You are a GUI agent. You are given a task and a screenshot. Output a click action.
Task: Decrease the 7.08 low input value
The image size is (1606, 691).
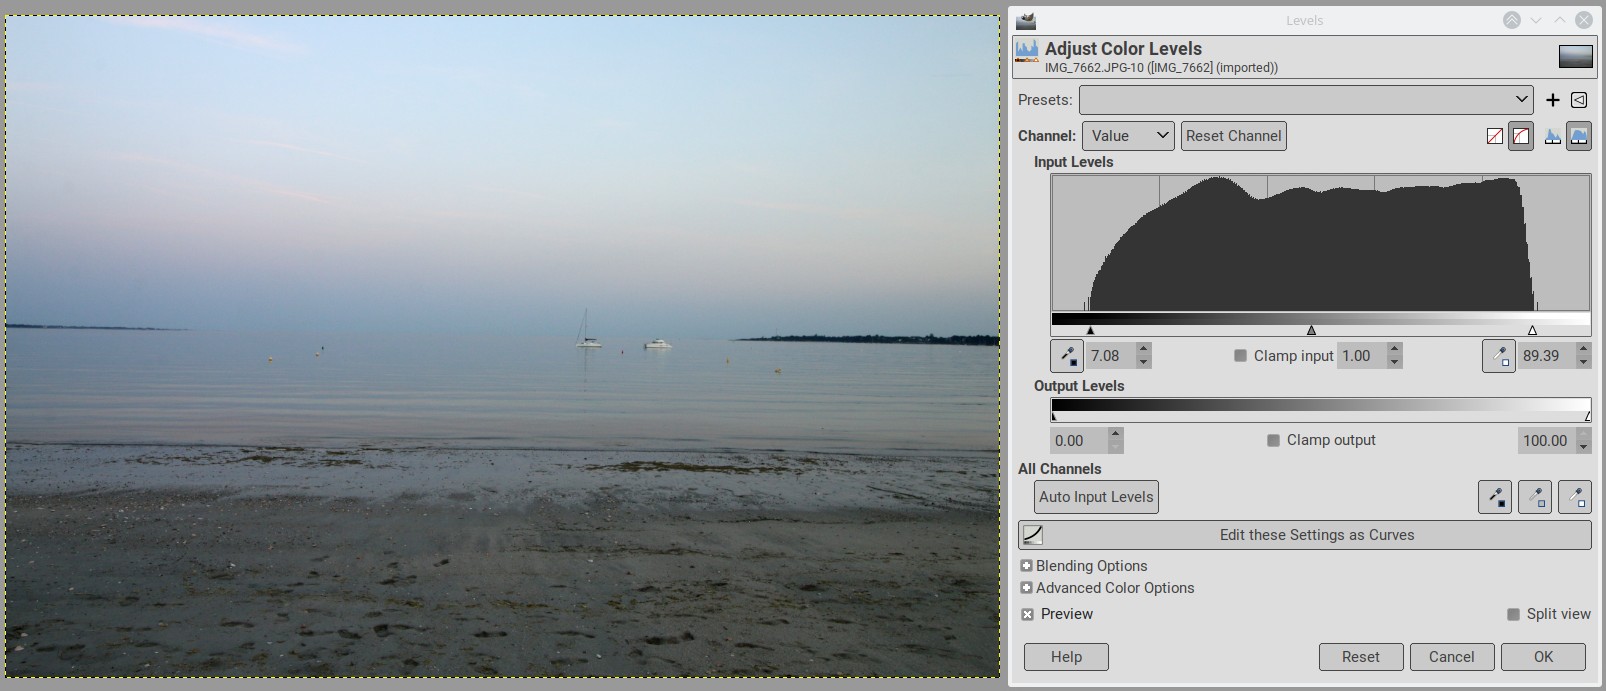[x=1144, y=363]
